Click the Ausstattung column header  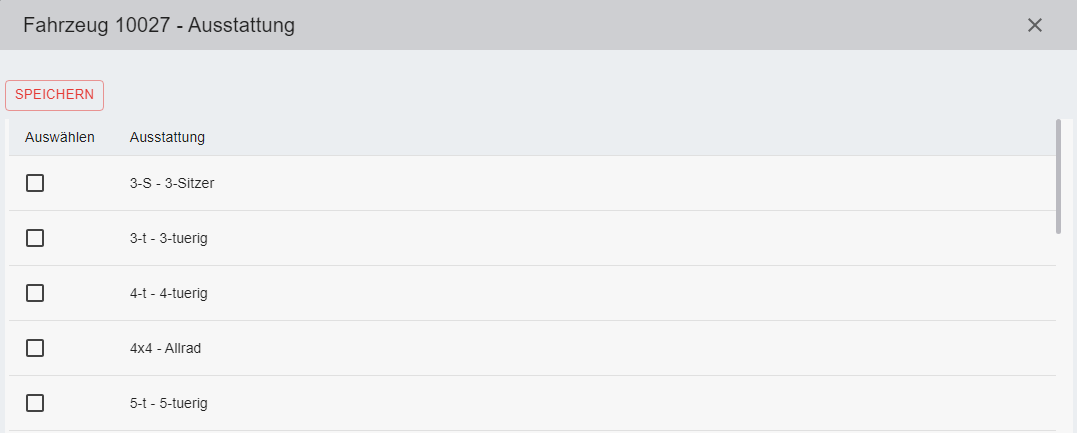tap(167, 137)
